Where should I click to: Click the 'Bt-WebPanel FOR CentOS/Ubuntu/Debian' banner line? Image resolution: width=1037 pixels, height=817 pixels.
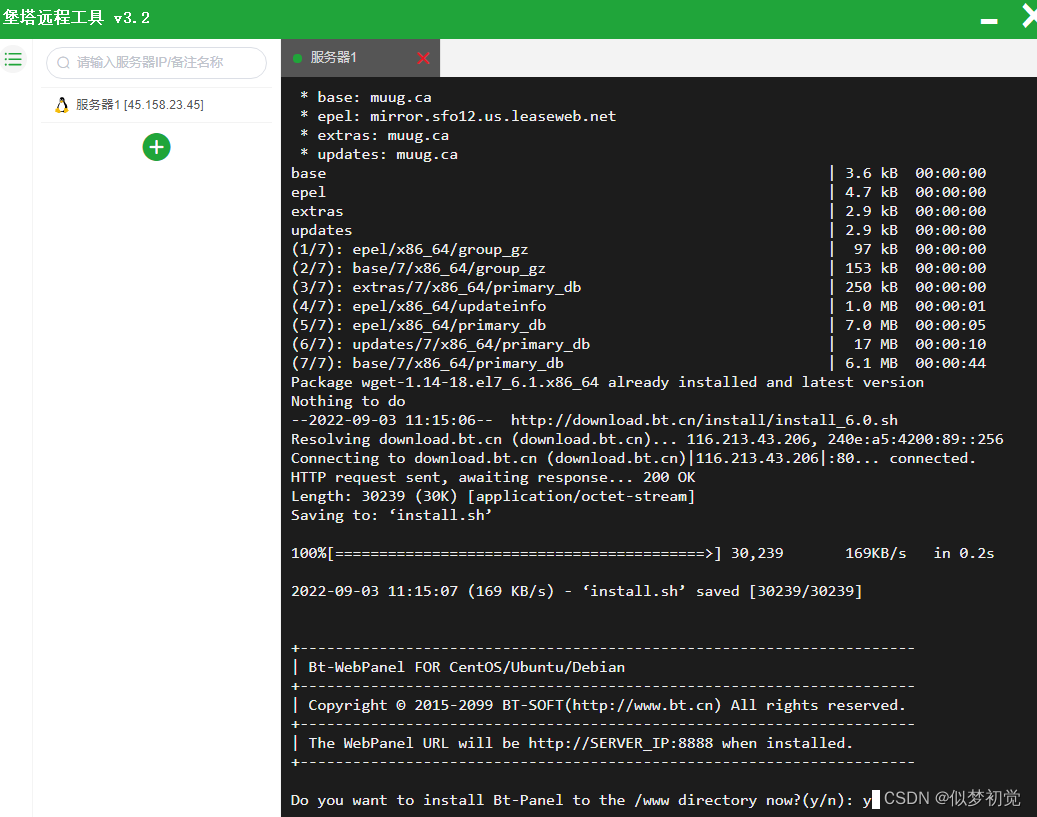pyautogui.click(x=467, y=667)
